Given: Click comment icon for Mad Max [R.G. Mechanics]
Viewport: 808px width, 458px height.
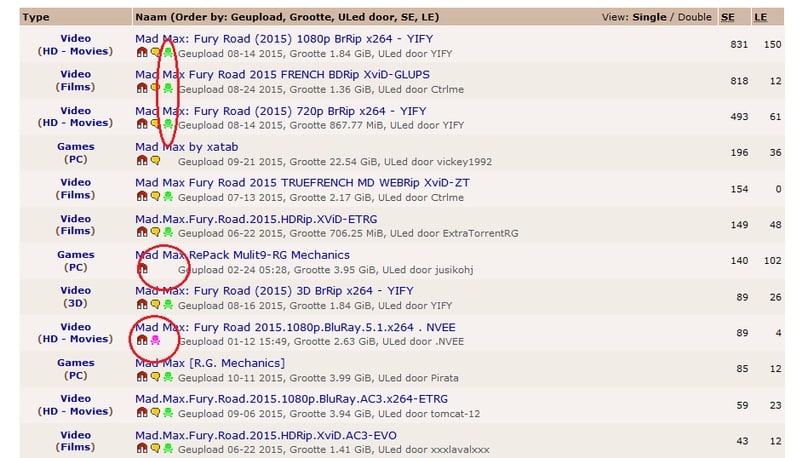Looking at the screenshot, I should pos(155,377).
